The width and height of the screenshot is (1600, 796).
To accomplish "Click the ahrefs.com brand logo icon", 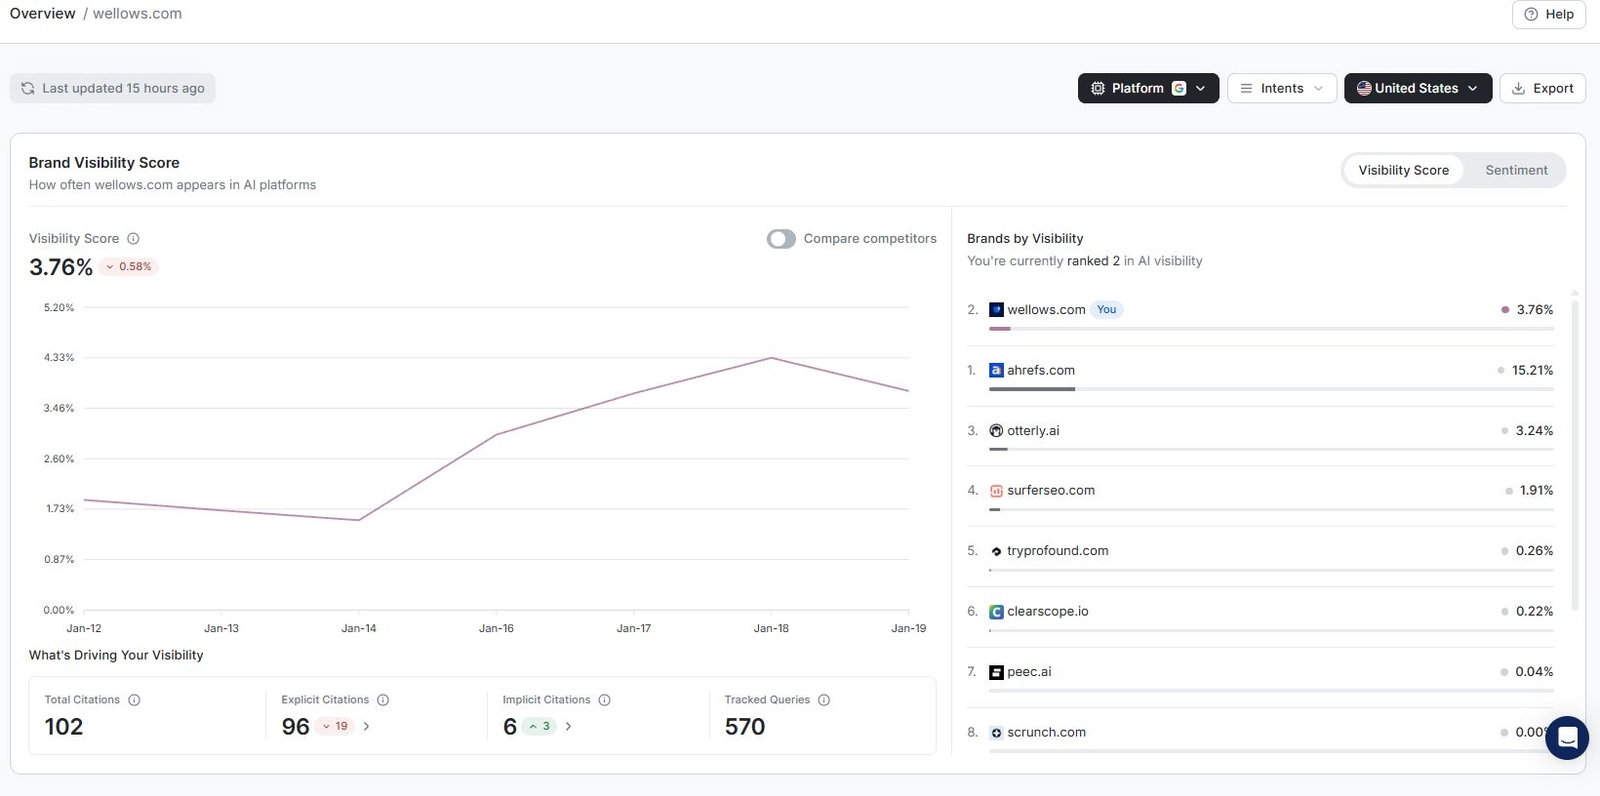I will click(x=996, y=370).
